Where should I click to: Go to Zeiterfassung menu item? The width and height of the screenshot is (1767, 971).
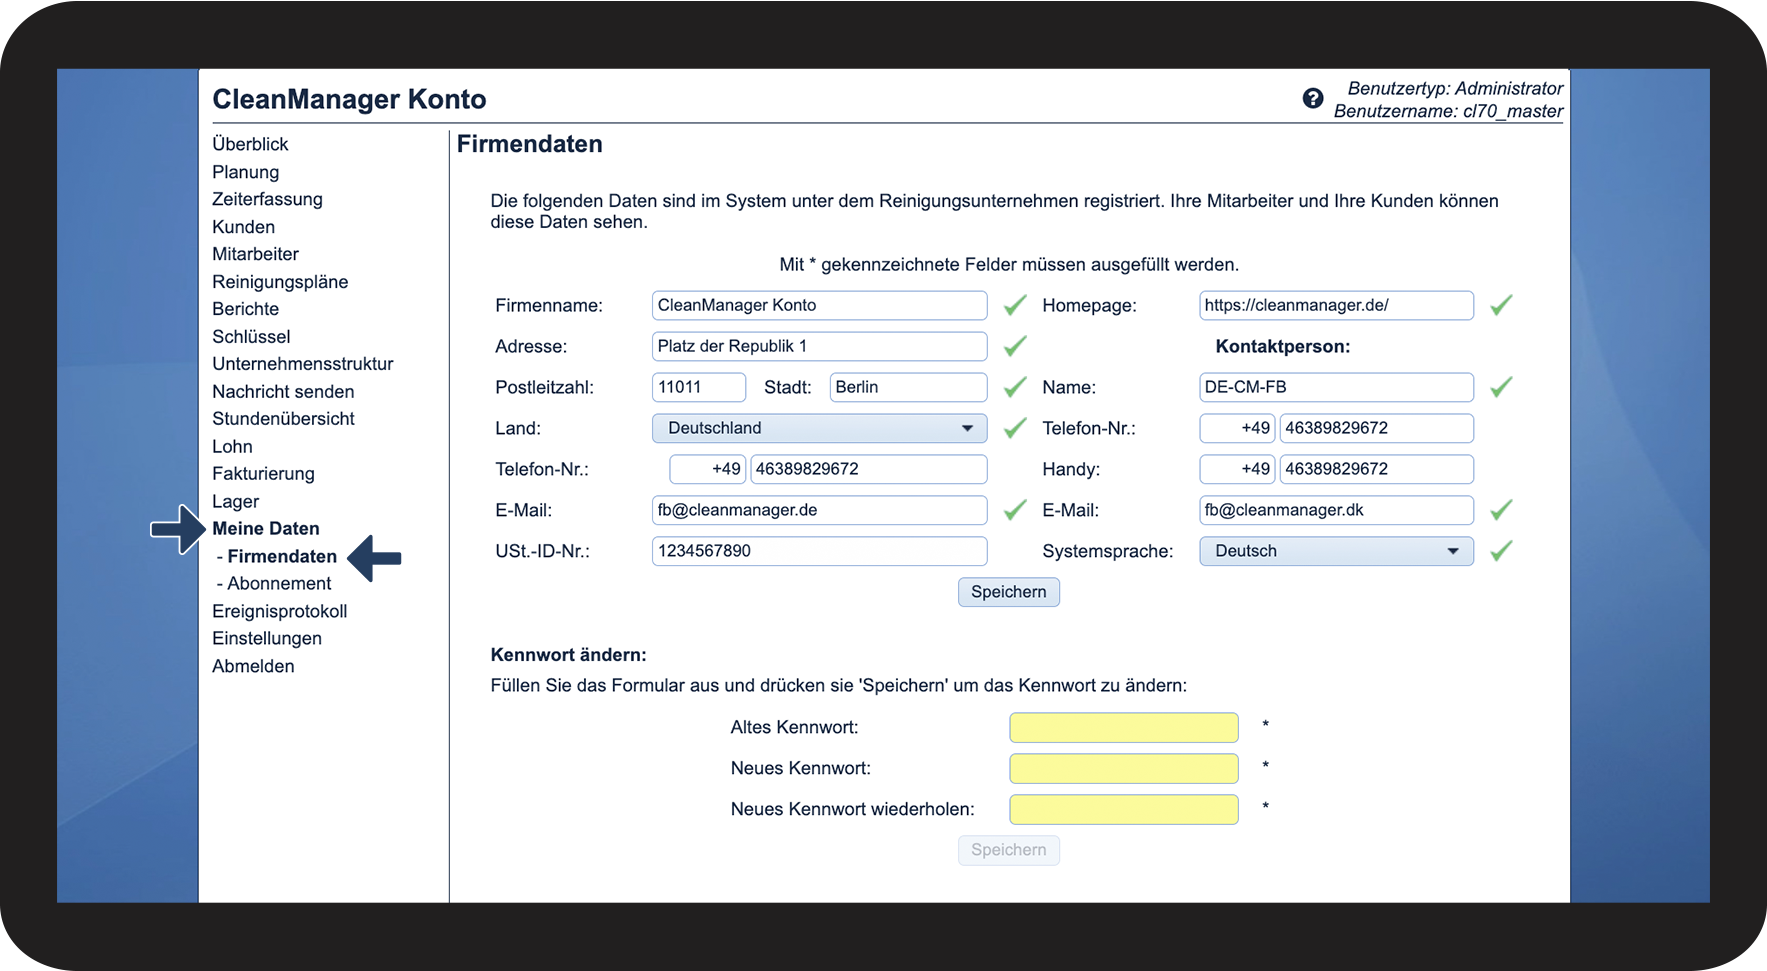[267, 199]
